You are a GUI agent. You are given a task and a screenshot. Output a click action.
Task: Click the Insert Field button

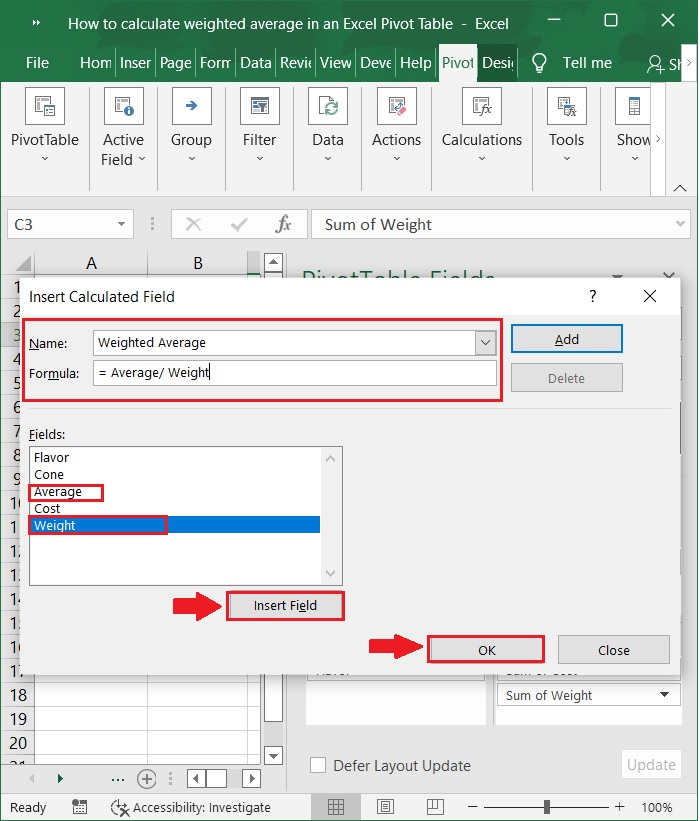285,606
